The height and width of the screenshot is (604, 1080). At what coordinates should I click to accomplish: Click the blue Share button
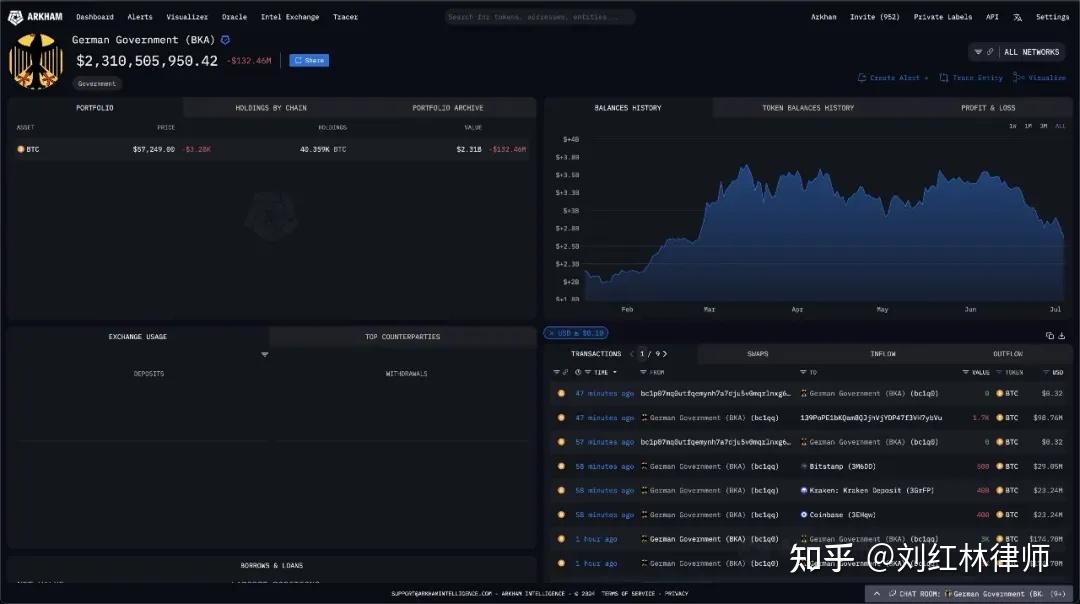click(309, 60)
